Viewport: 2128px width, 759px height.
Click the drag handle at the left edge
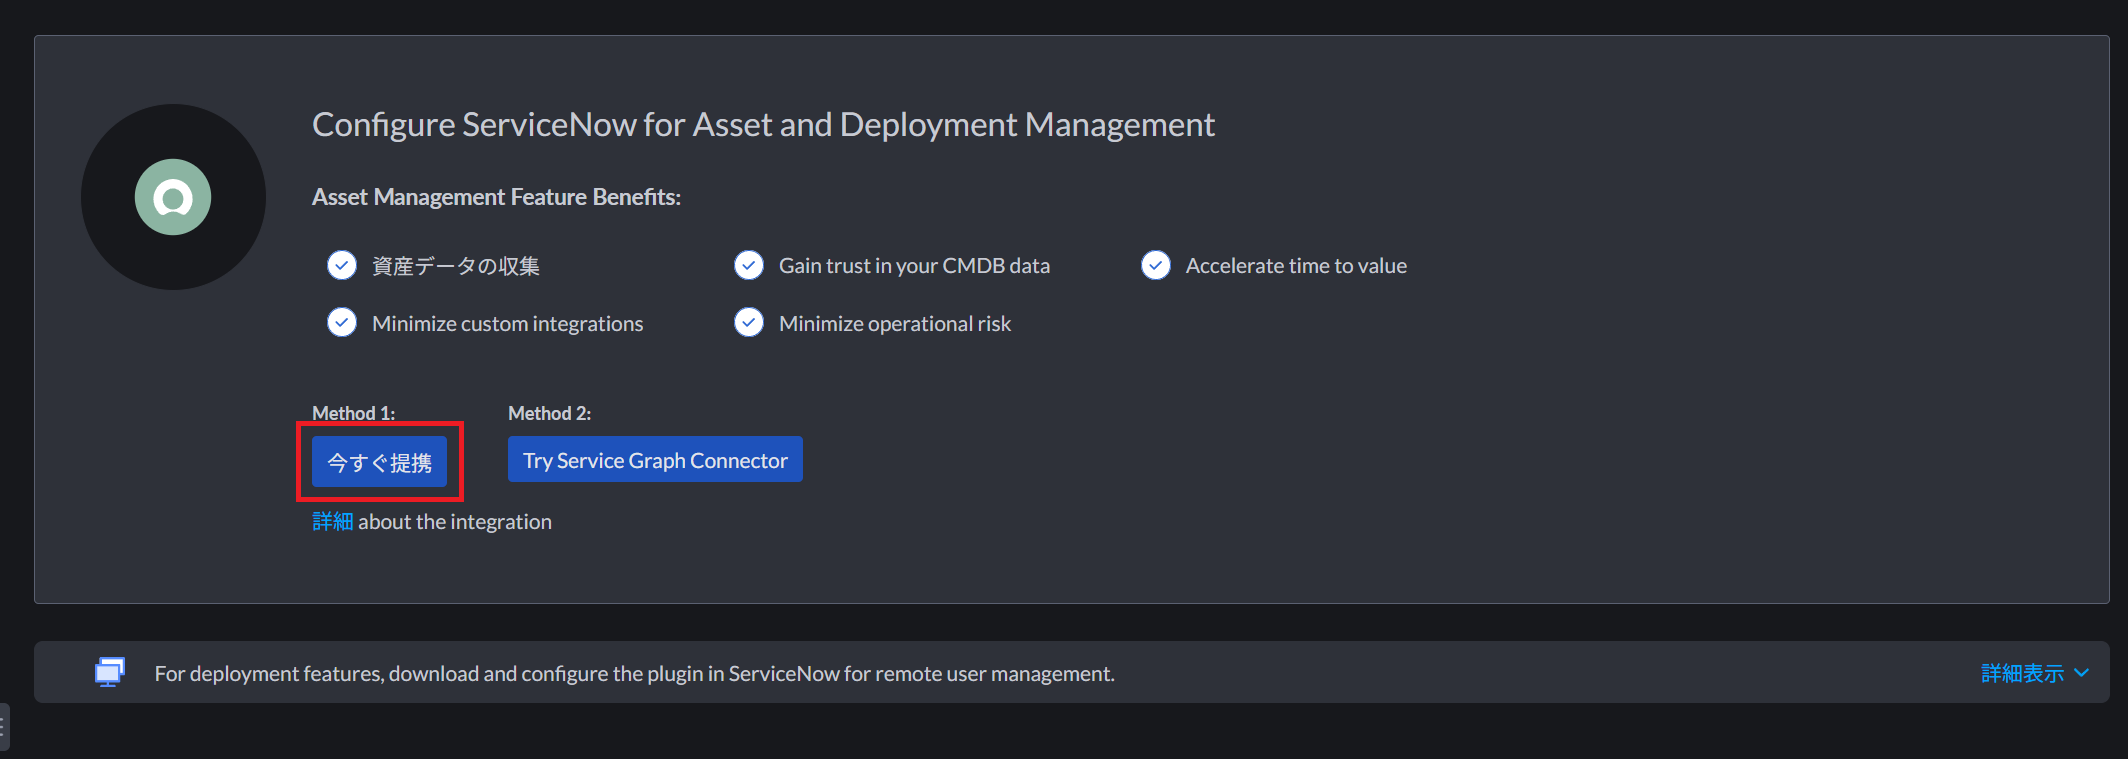point(3,727)
